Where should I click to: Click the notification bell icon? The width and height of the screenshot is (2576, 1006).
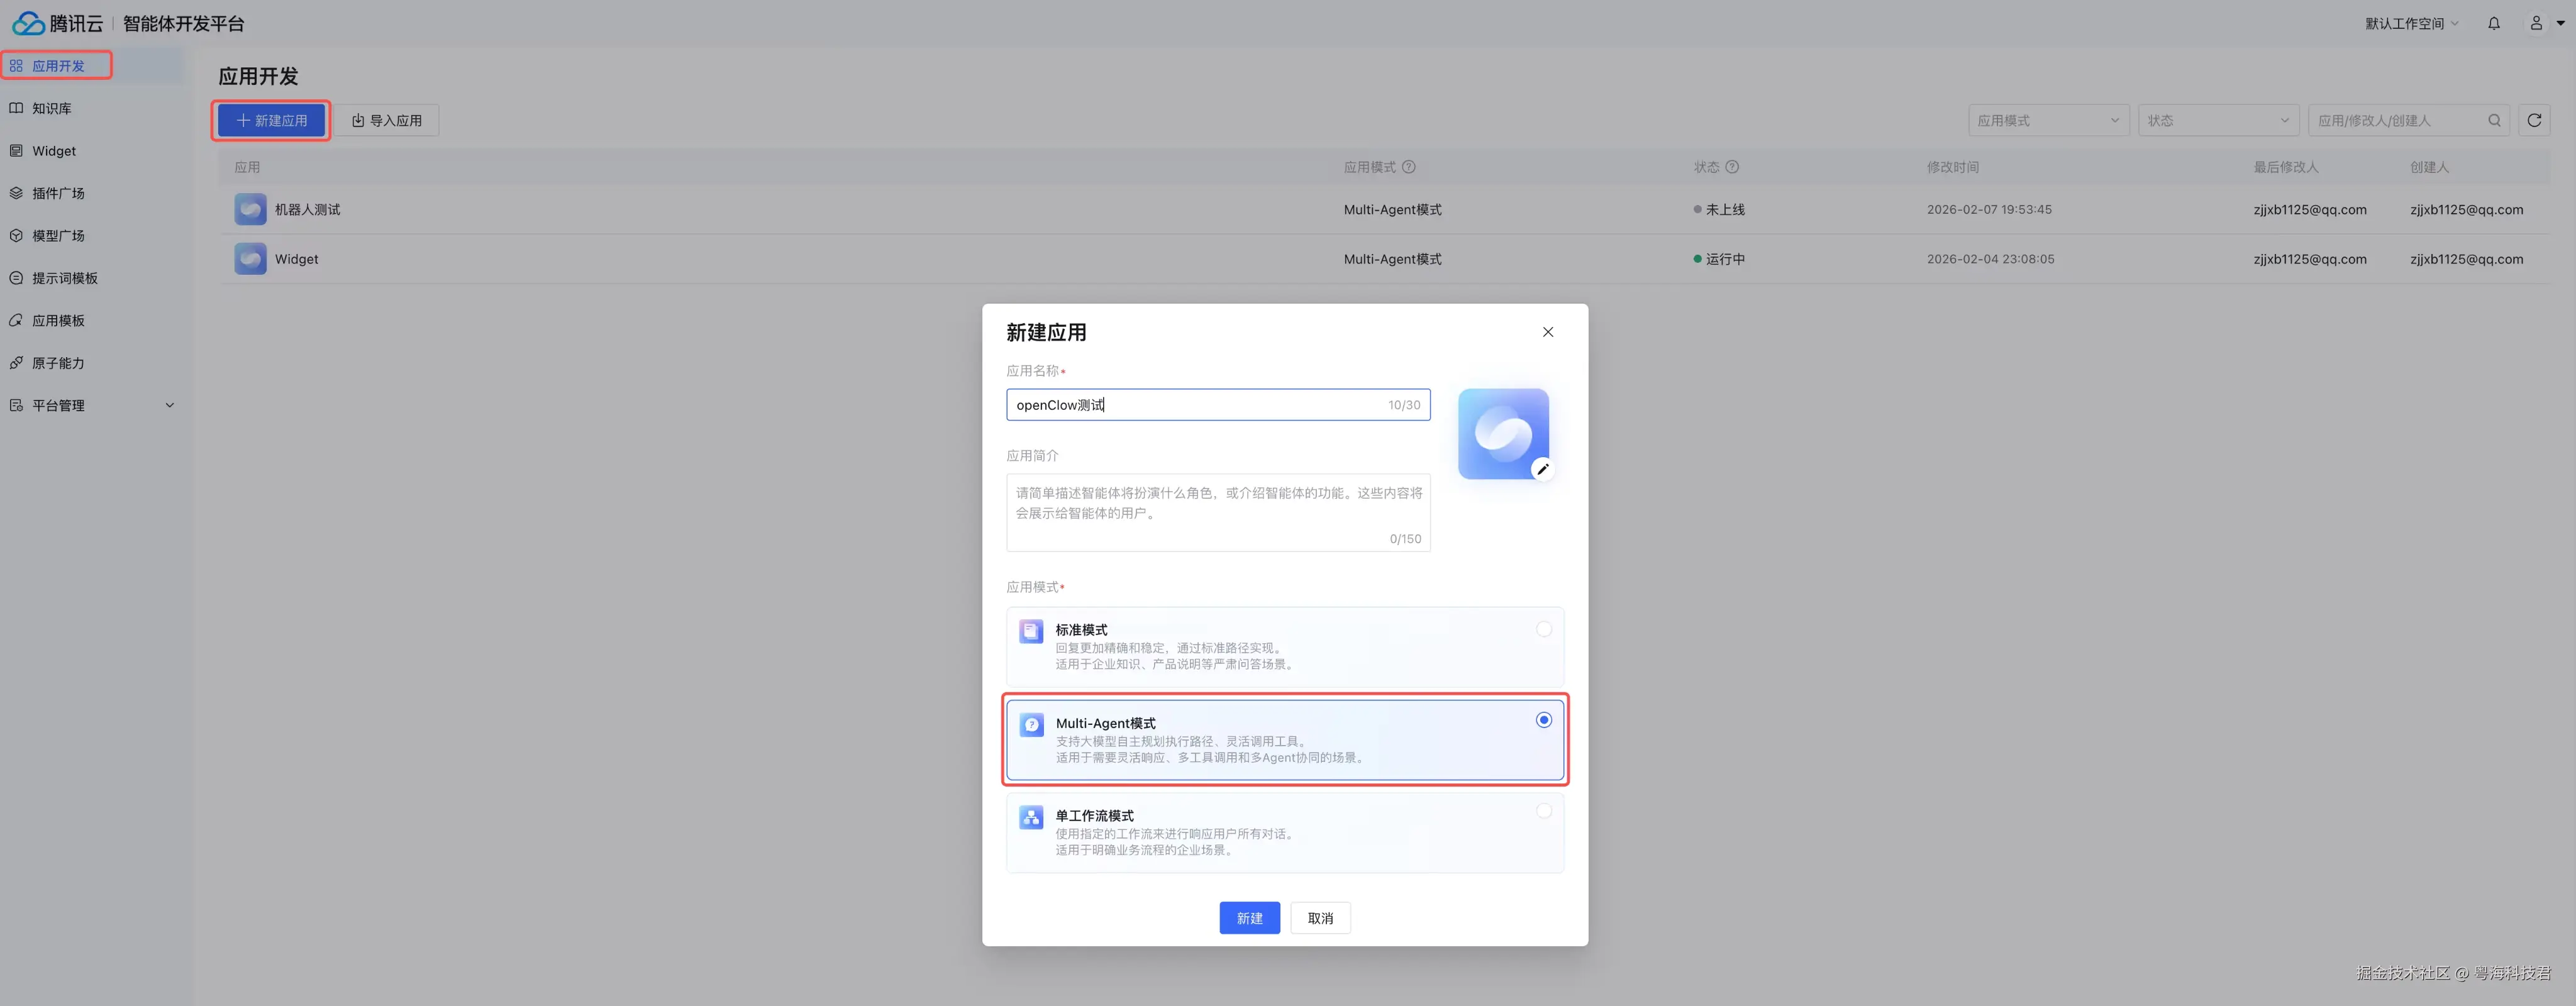[x=2494, y=23]
